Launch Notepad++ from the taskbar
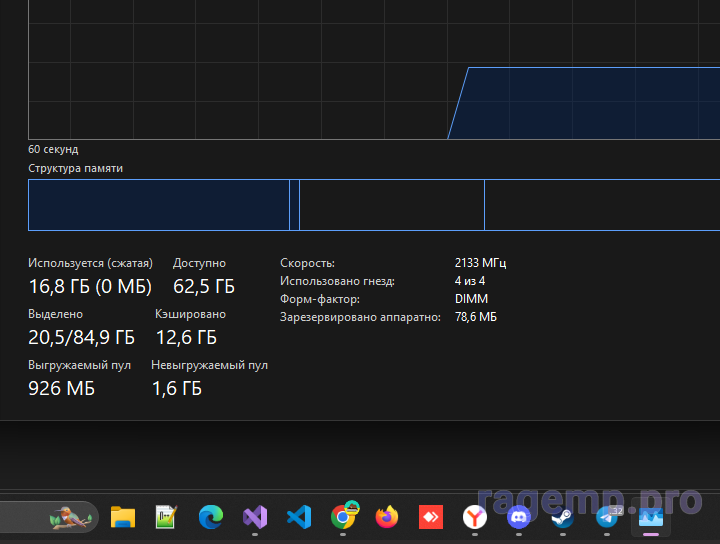The width and height of the screenshot is (720, 544). pos(166,517)
